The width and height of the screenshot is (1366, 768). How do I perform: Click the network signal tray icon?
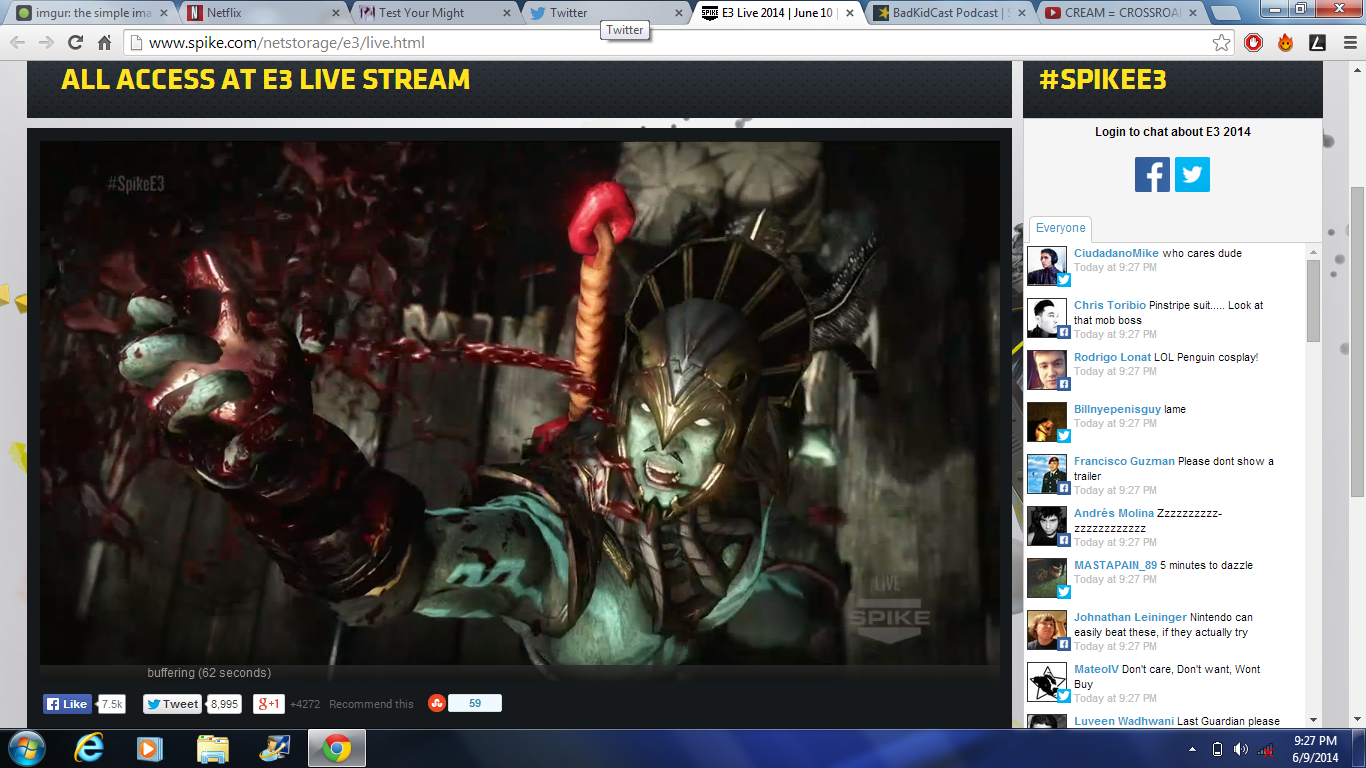tap(1265, 749)
